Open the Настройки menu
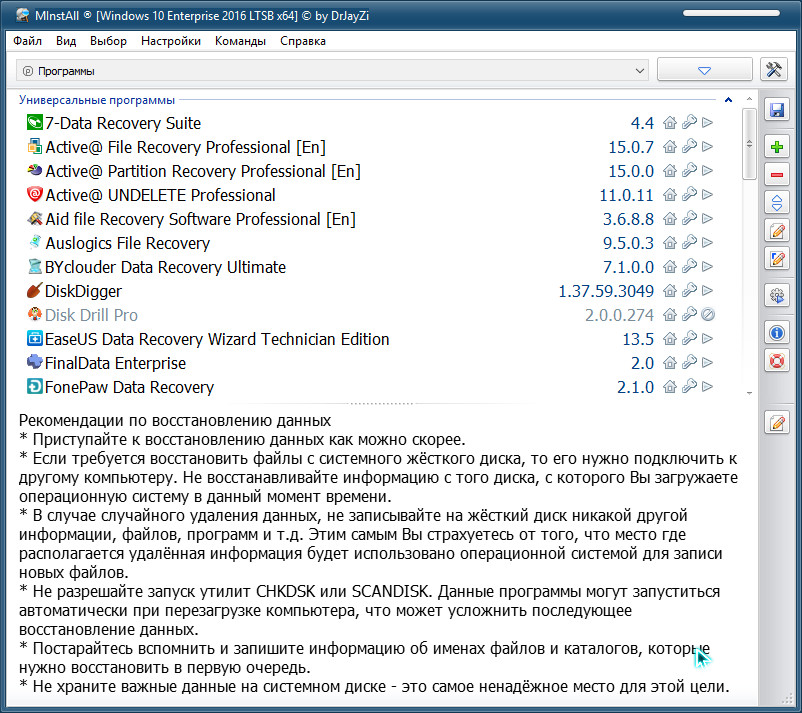 (x=170, y=41)
